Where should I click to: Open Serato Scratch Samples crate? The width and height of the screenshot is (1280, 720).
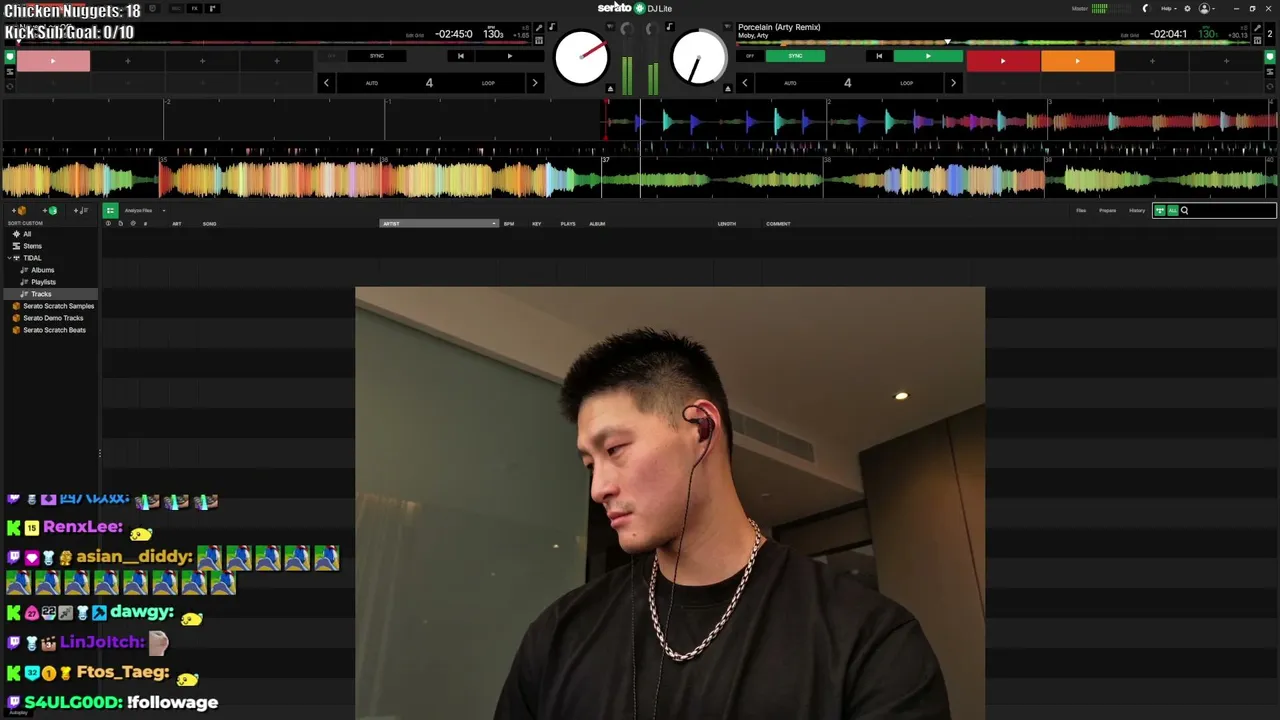pos(59,306)
